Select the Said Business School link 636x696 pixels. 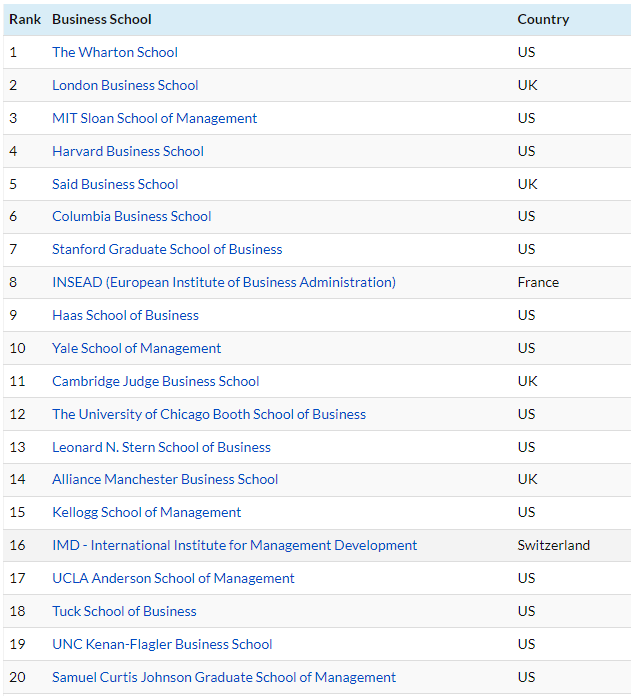click(115, 184)
